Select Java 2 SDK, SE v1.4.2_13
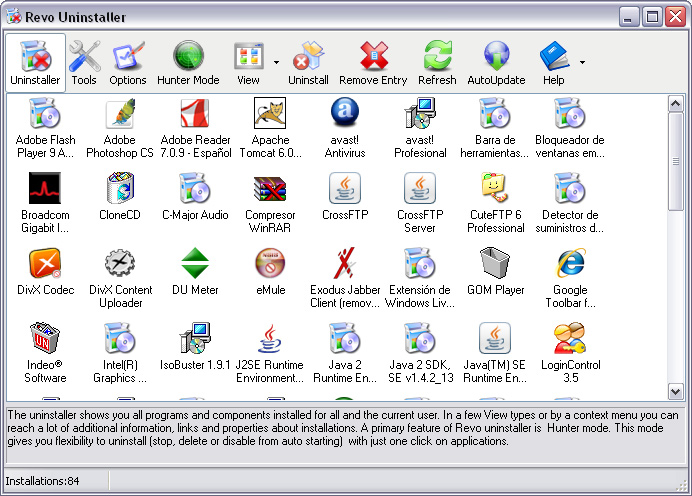The width and height of the screenshot is (692, 496). point(420,353)
